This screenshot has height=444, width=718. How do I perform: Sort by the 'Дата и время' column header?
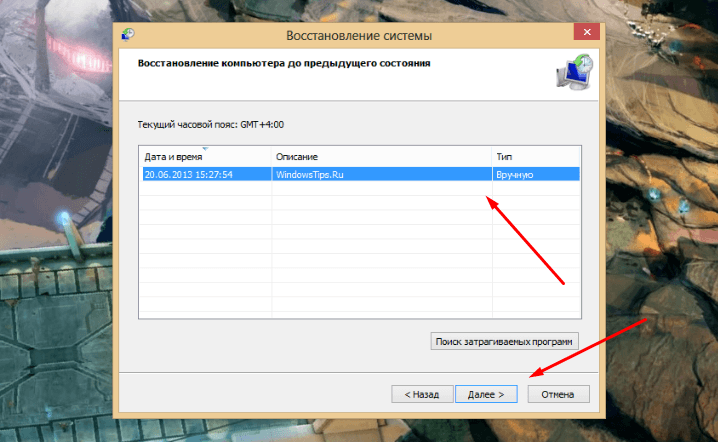pyautogui.click(x=205, y=157)
